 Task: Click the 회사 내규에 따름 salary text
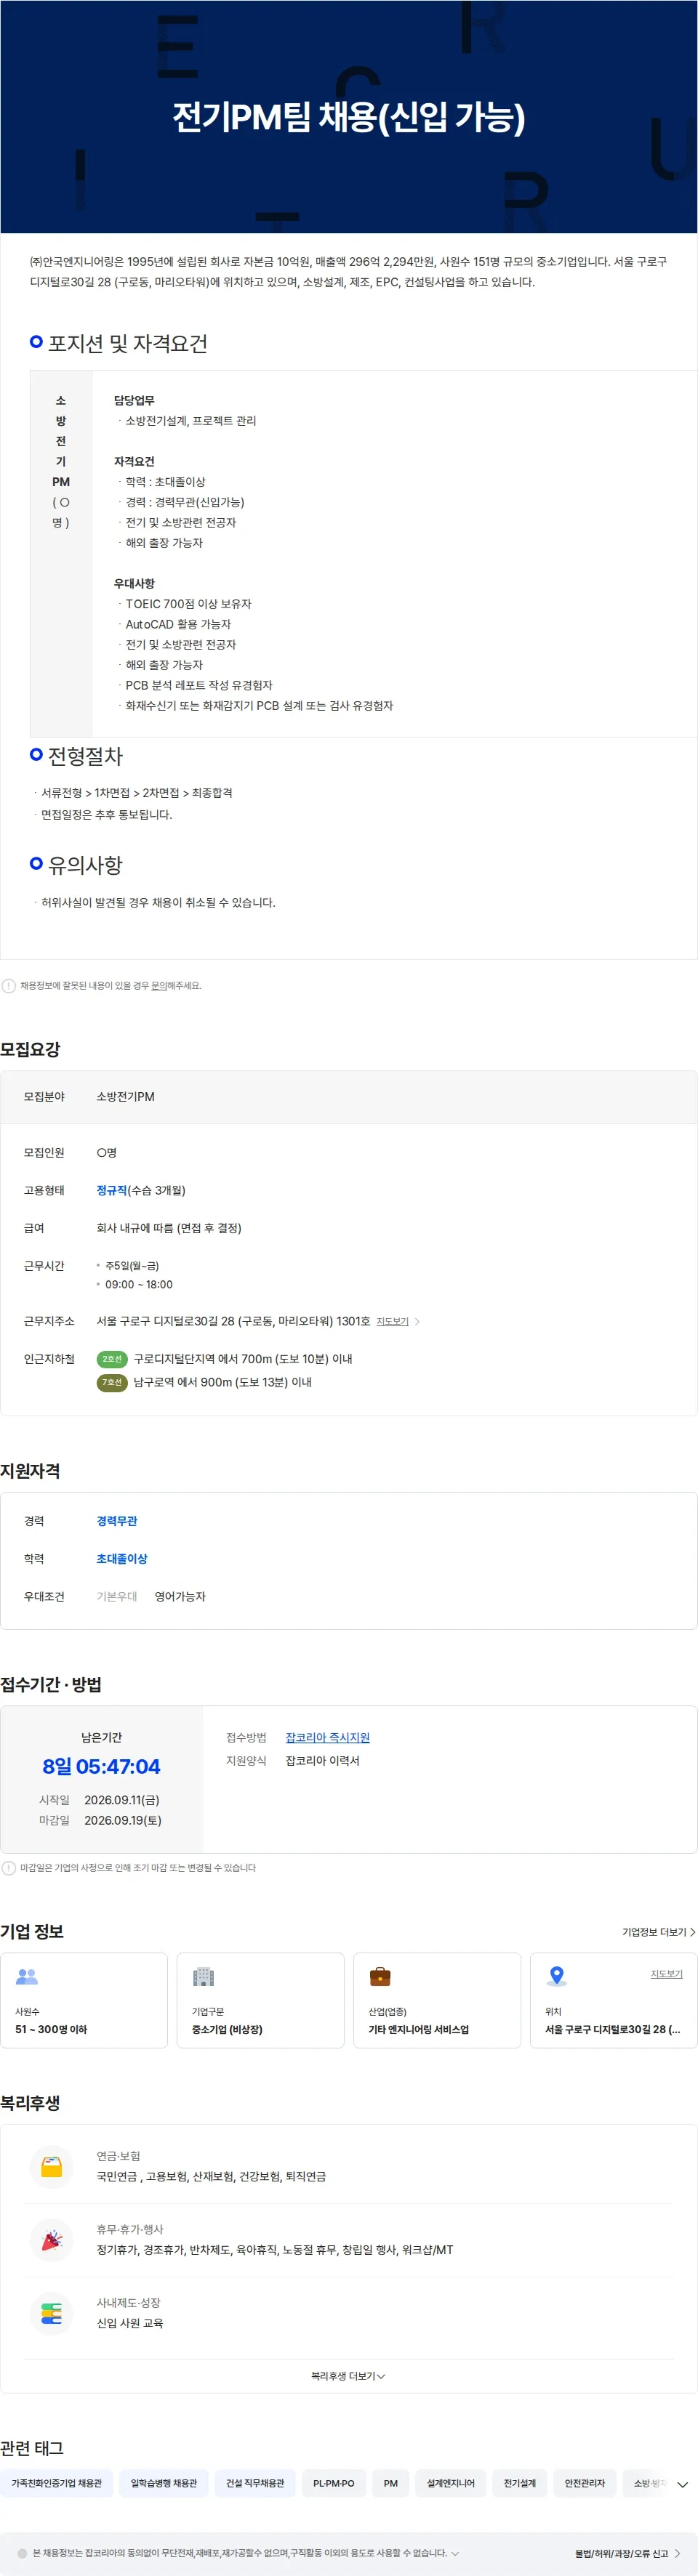pos(169,1228)
